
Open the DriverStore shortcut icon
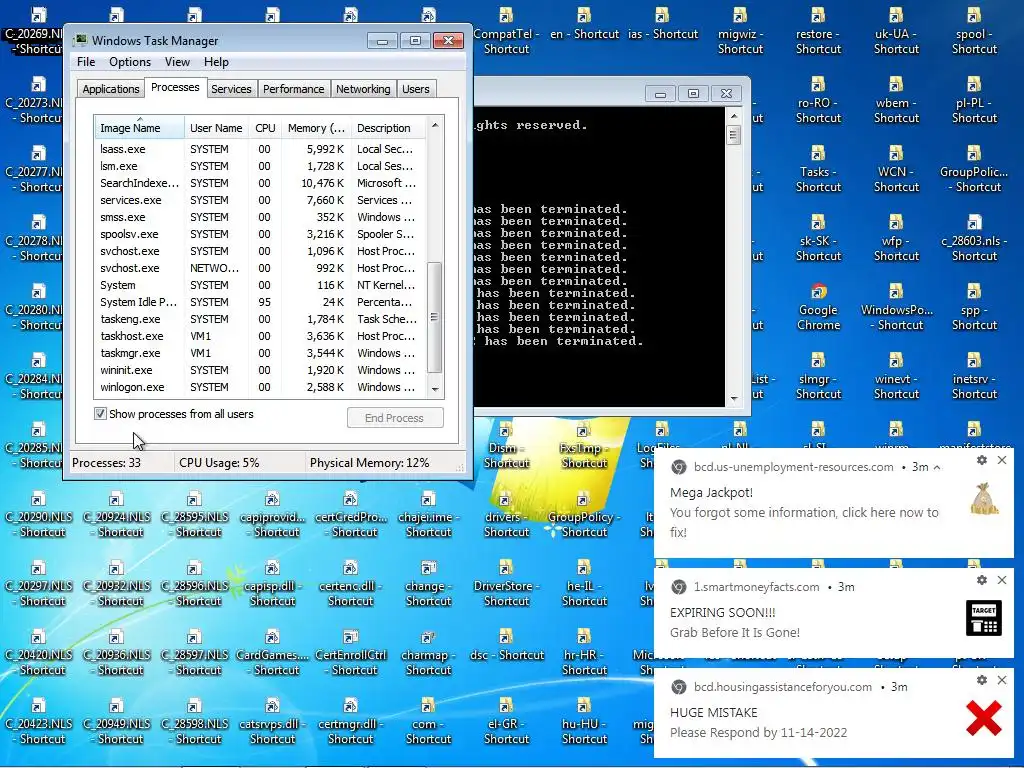coord(506,583)
